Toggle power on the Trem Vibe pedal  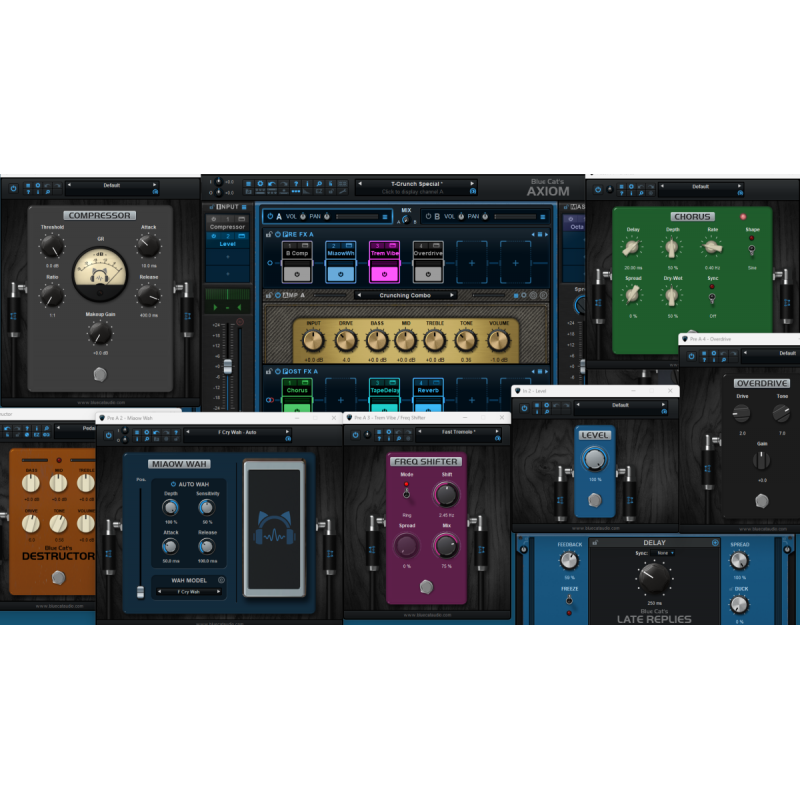point(384,275)
